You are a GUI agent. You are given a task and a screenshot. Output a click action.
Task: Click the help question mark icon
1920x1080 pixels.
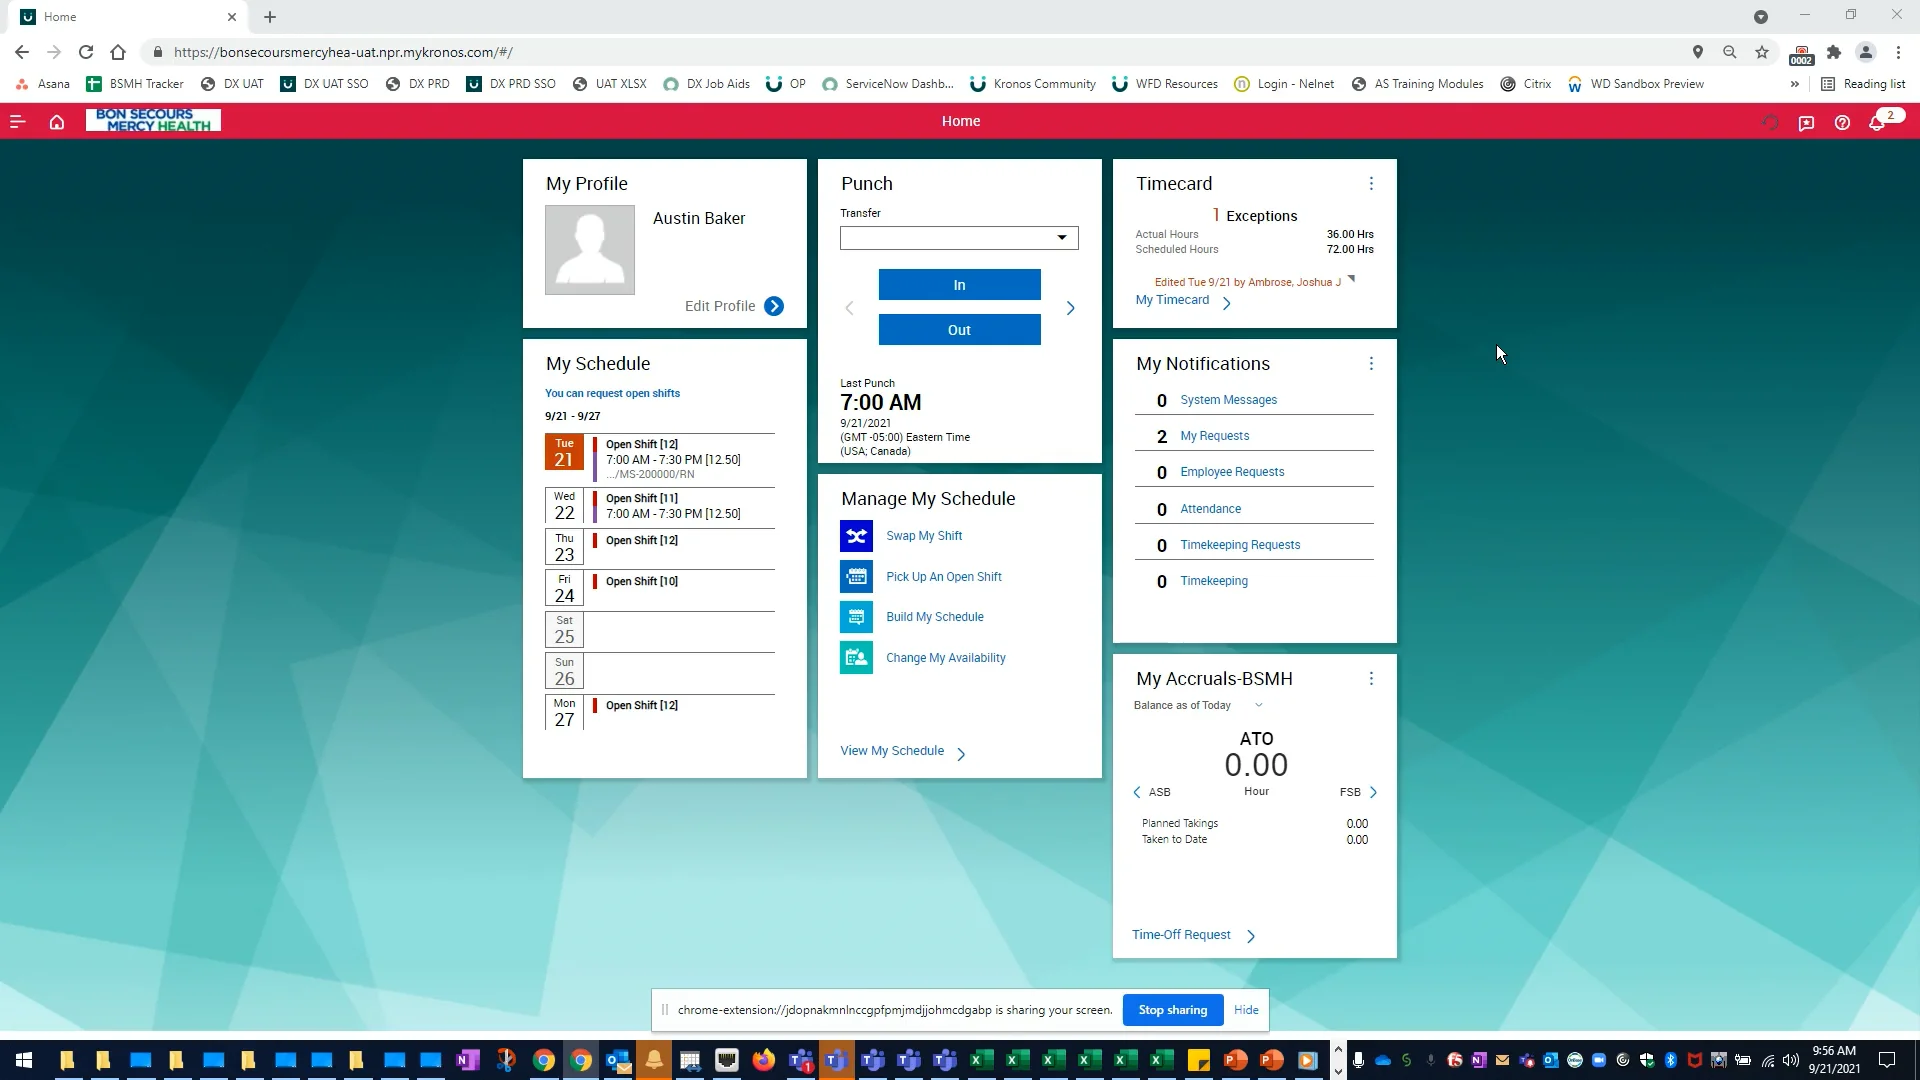[x=1842, y=122]
